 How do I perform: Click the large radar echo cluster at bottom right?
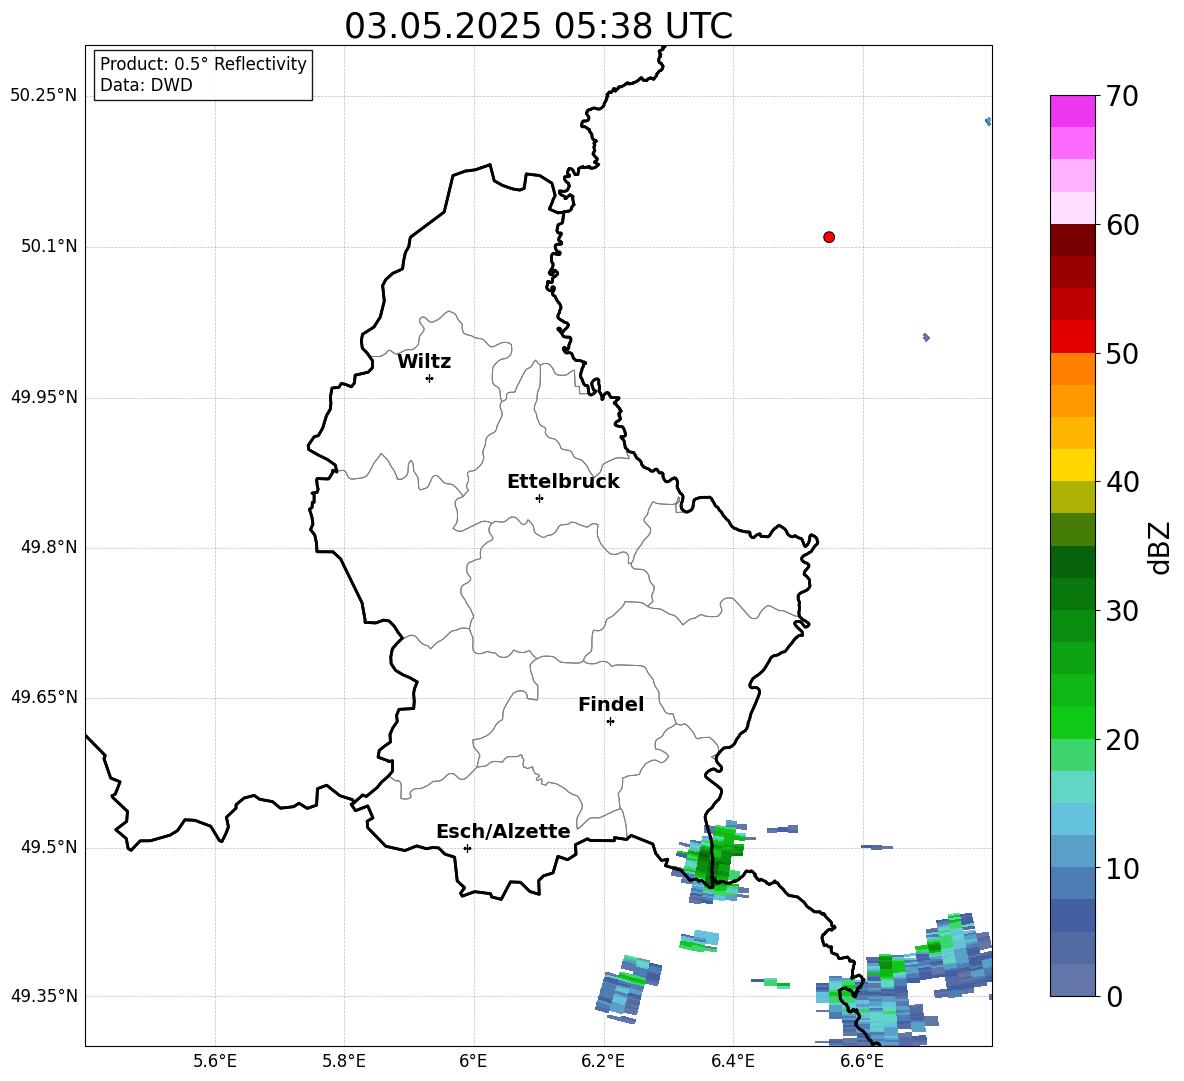pos(904,981)
